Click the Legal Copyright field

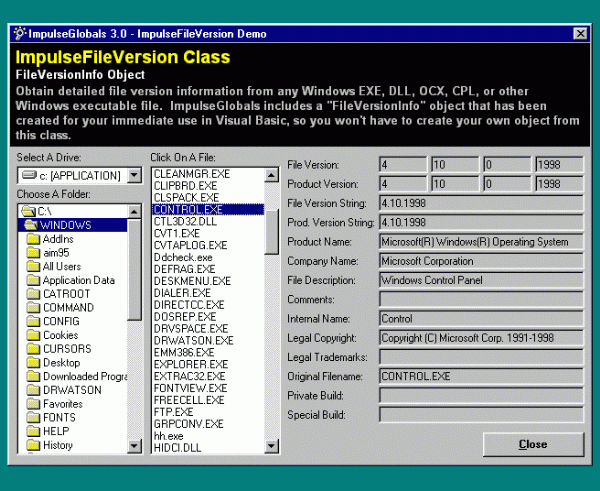[x=481, y=338]
